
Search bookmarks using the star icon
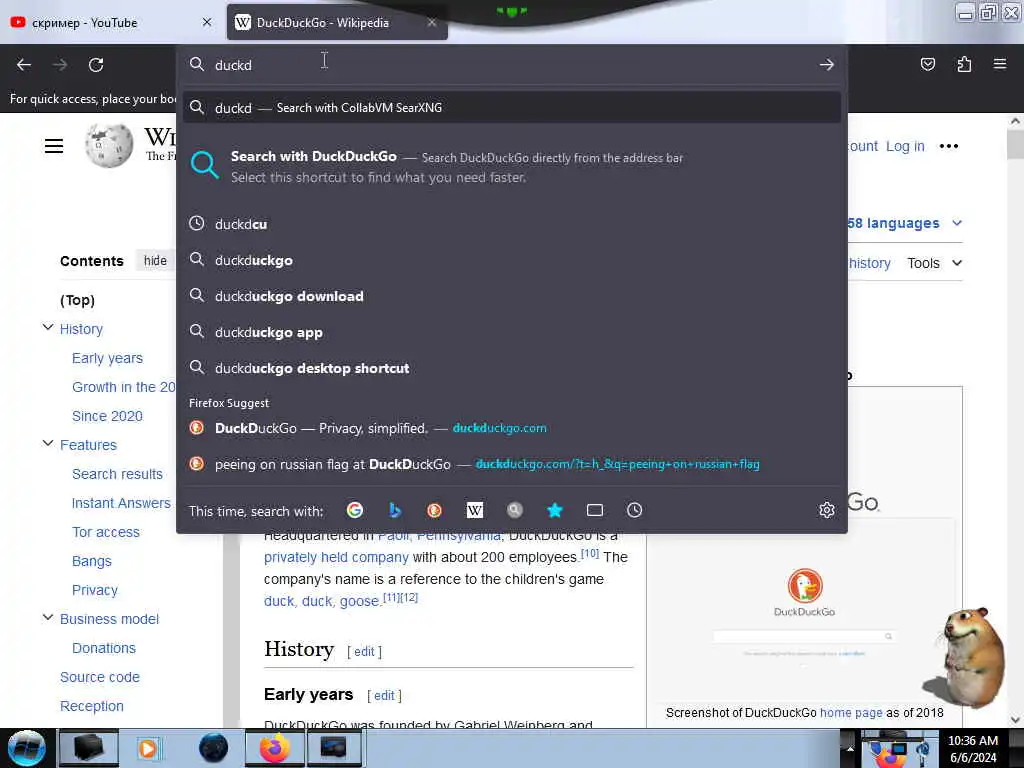tap(554, 510)
